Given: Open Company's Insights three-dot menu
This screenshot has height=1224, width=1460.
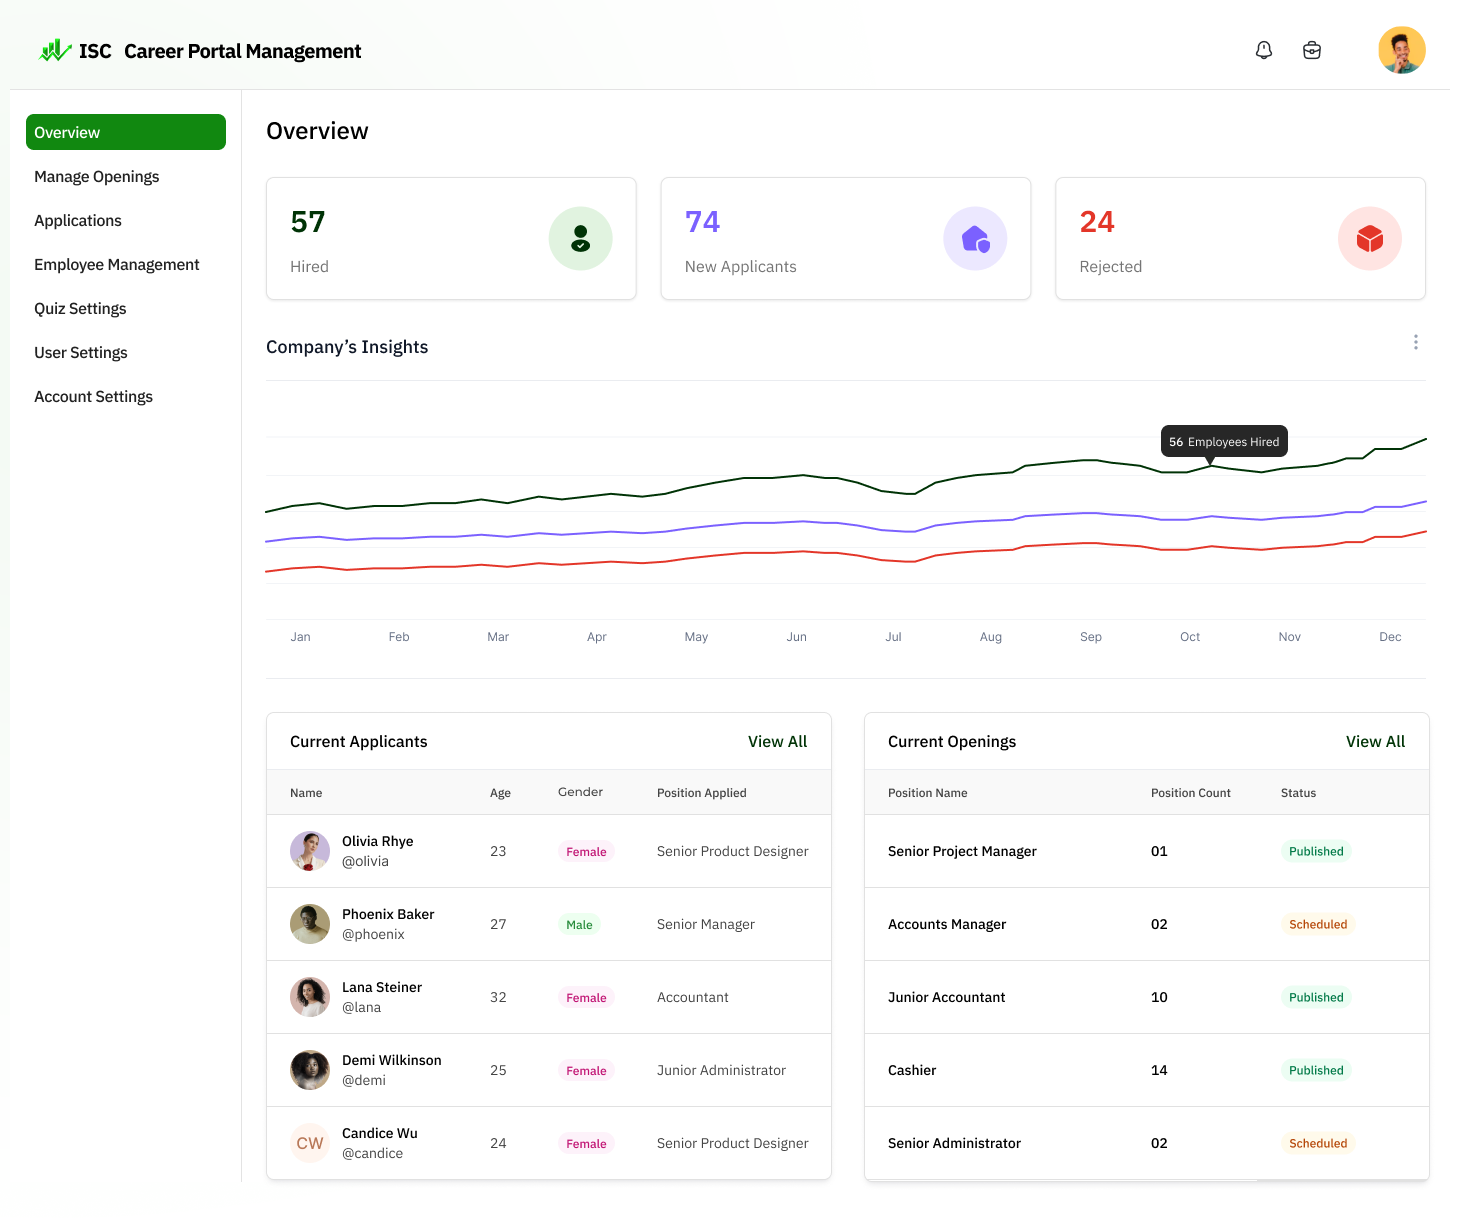Looking at the screenshot, I should tap(1415, 342).
